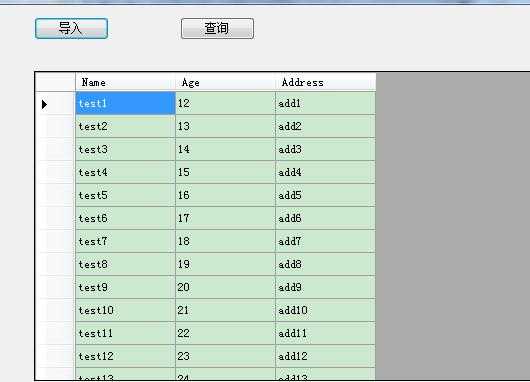Select the add6 address cell
Screen dimensions: 530x382
(326, 218)
